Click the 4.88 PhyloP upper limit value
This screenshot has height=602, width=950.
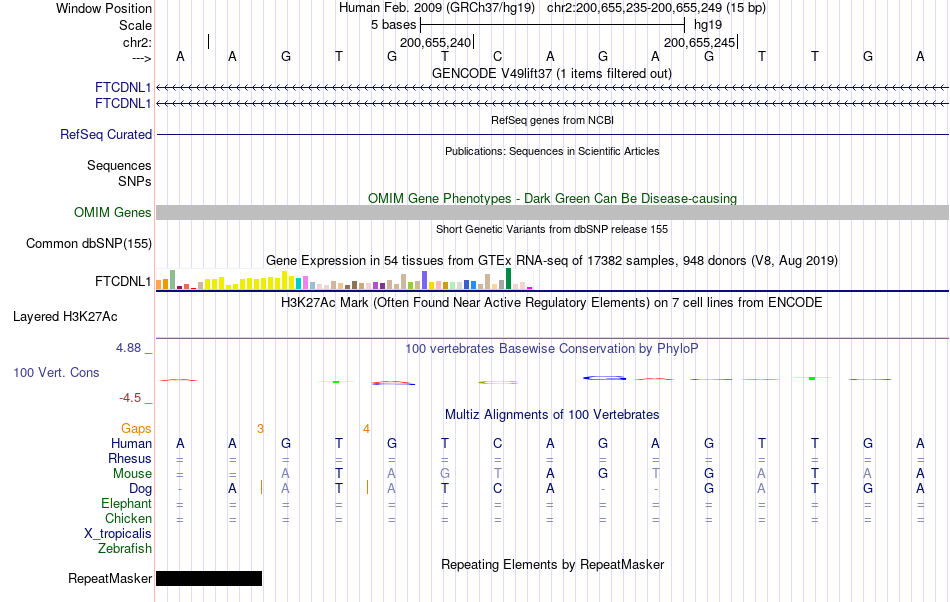pyautogui.click(x=128, y=348)
